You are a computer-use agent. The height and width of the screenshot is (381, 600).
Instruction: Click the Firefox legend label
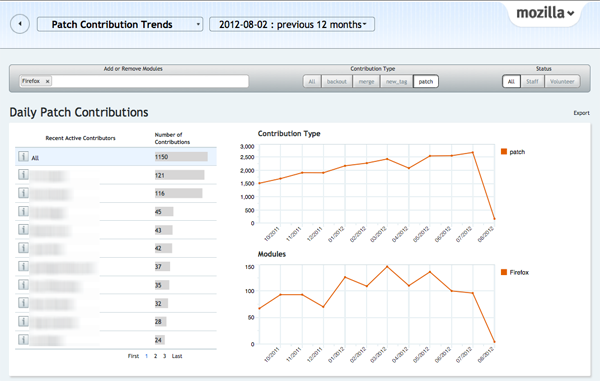coord(519,272)
